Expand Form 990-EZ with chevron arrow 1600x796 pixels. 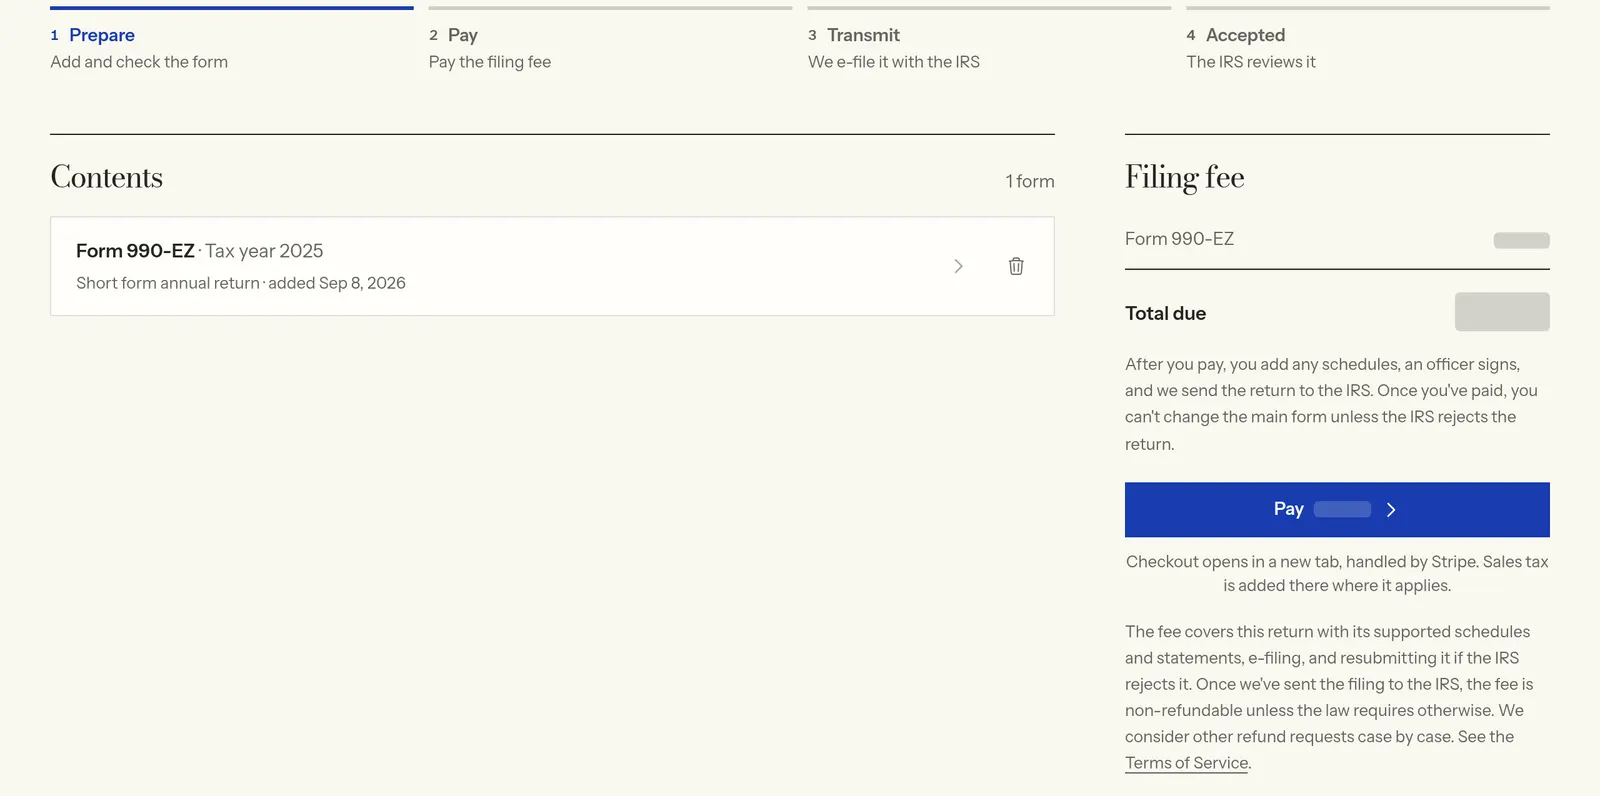pyautogui.click(x=958, y=266)
